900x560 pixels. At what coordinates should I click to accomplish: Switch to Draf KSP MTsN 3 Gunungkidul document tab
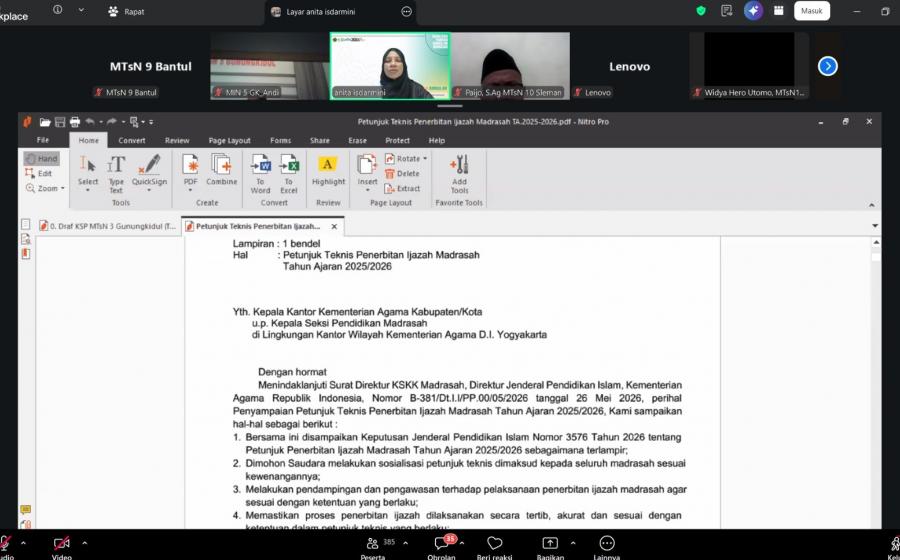pos(107,226)
